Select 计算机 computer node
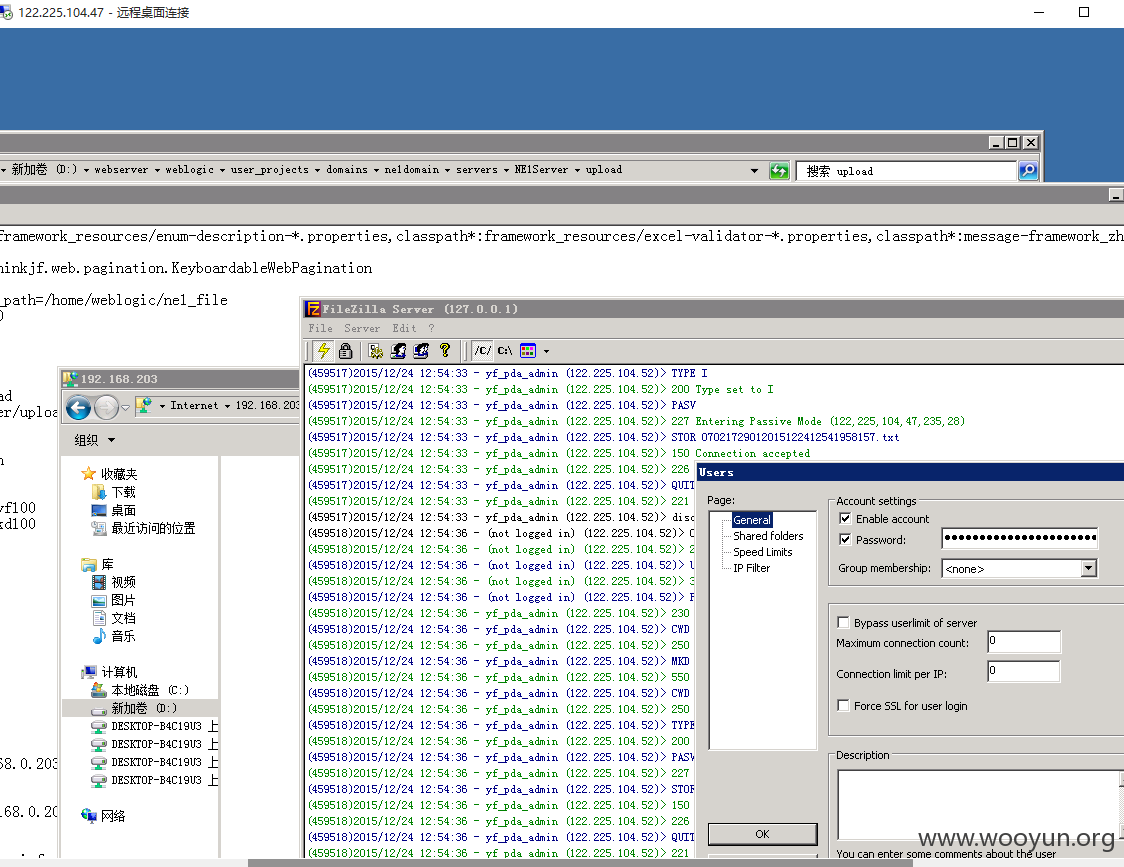 click(x=110, y=672)
